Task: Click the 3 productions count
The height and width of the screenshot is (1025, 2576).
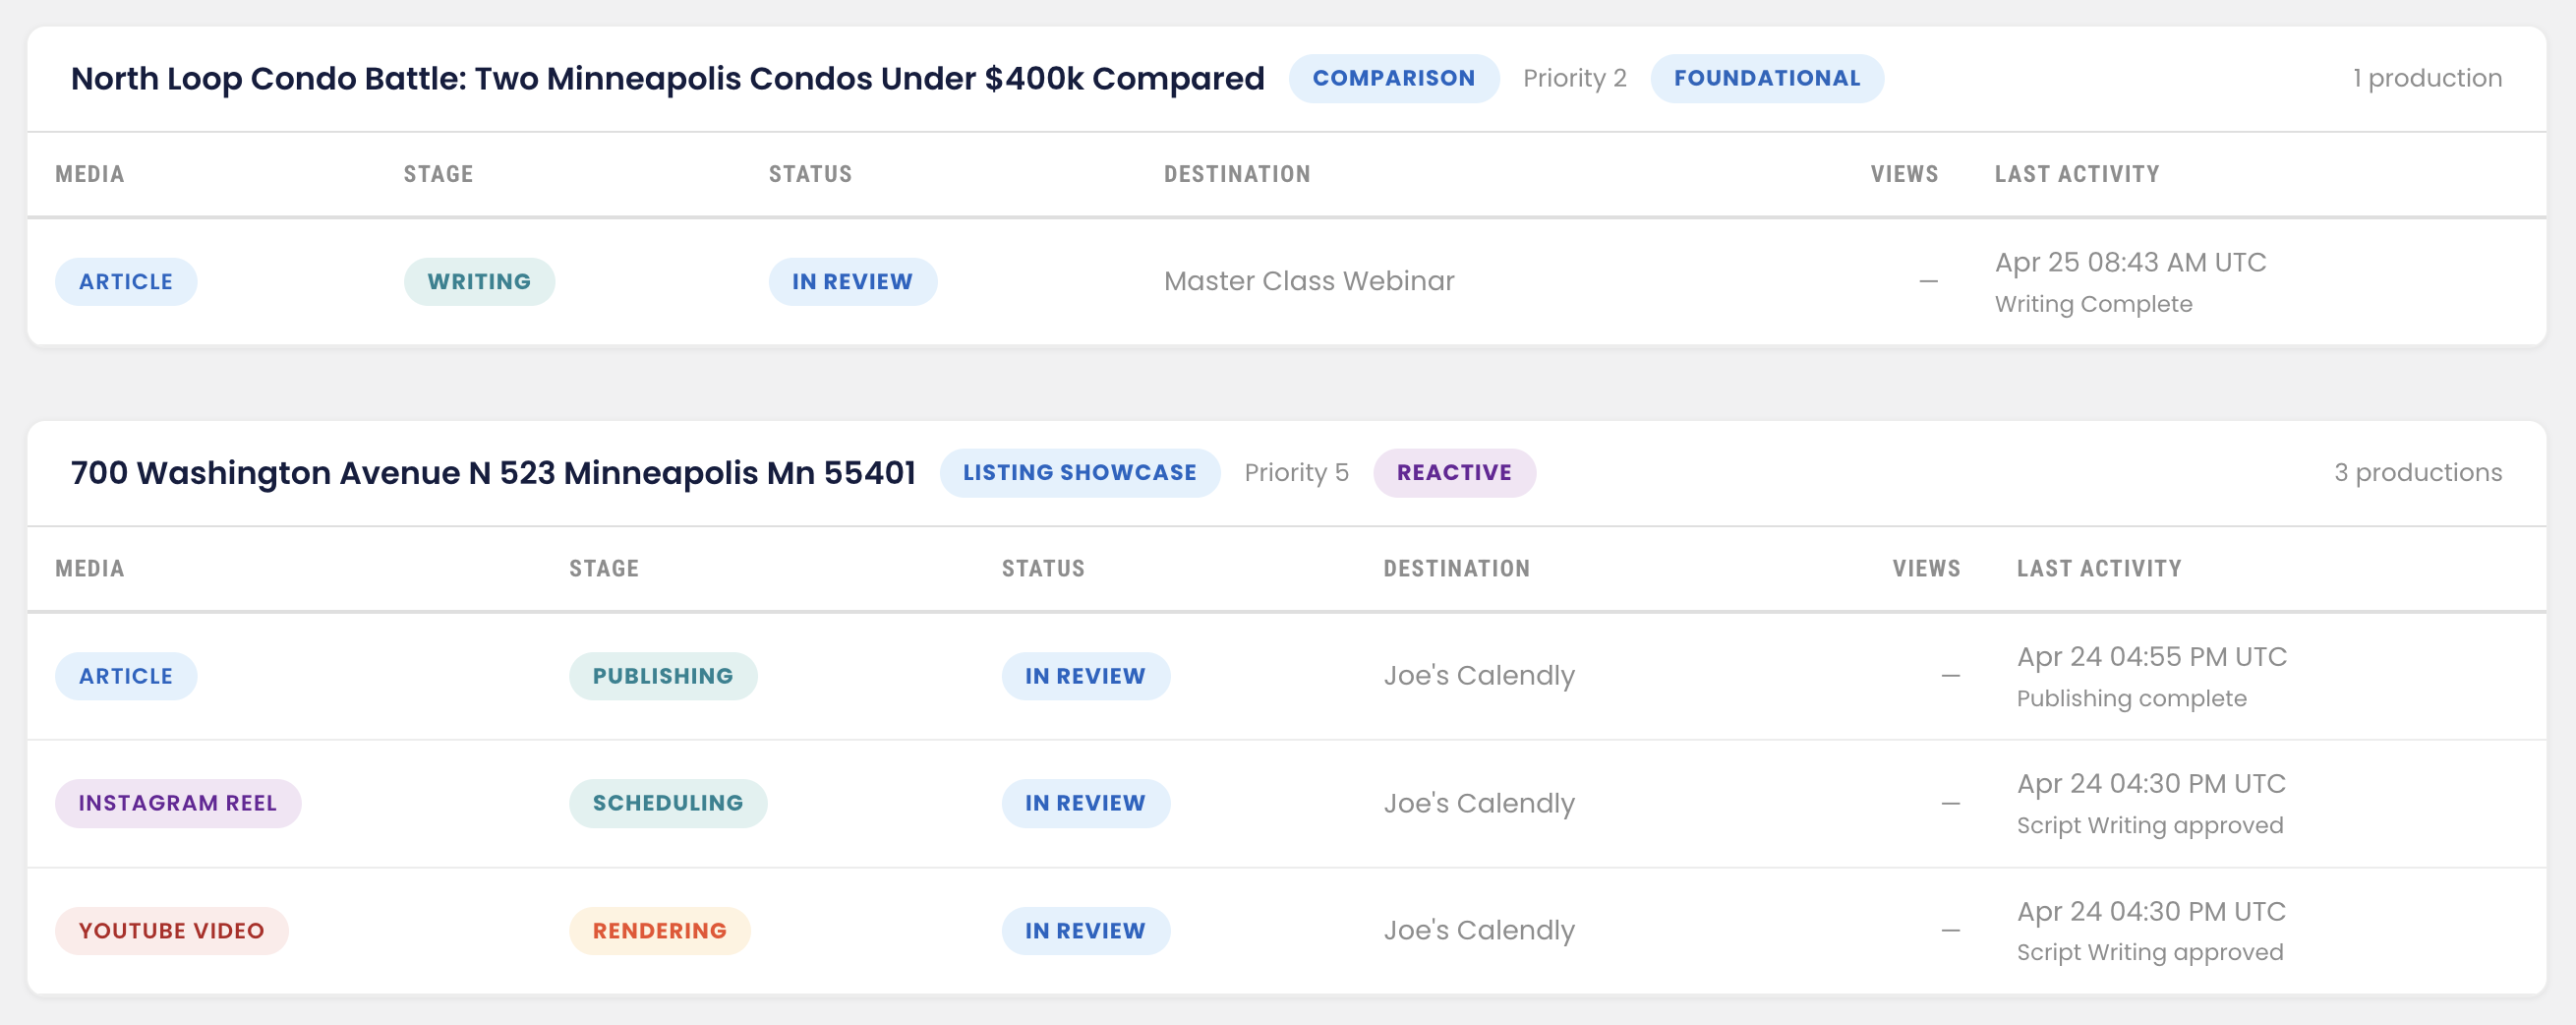Action: click(x=2417, y=472)
